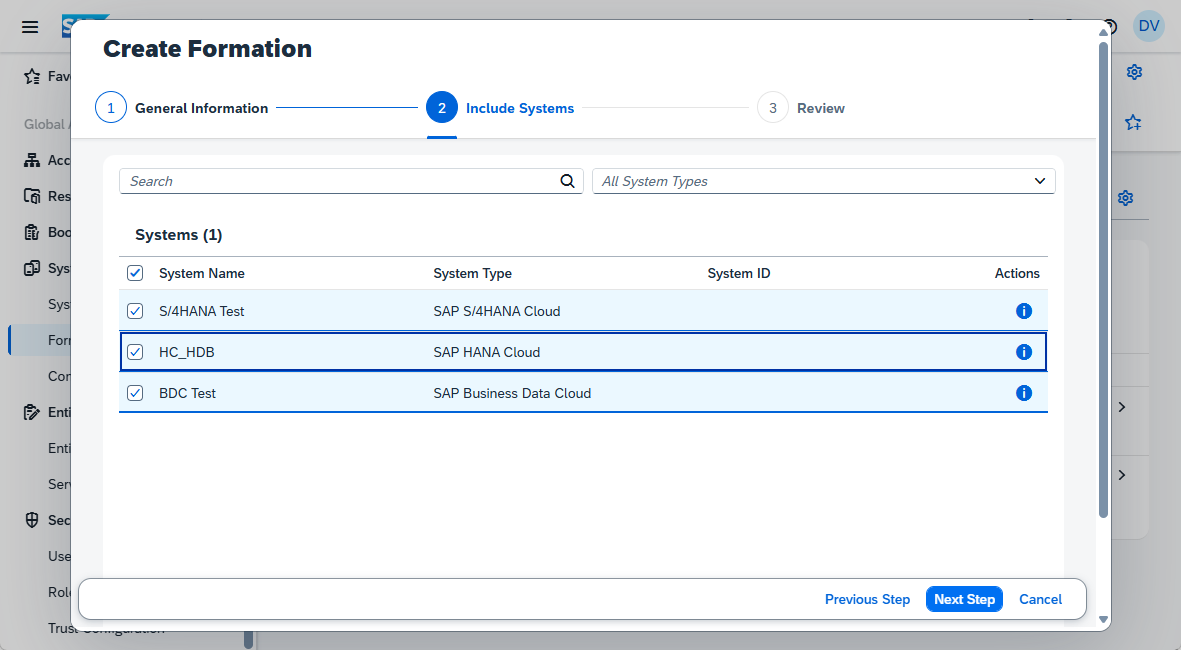The image size is (1181, 650).
Task: Jump to the Review step
Action: click(x=820, y=108)
